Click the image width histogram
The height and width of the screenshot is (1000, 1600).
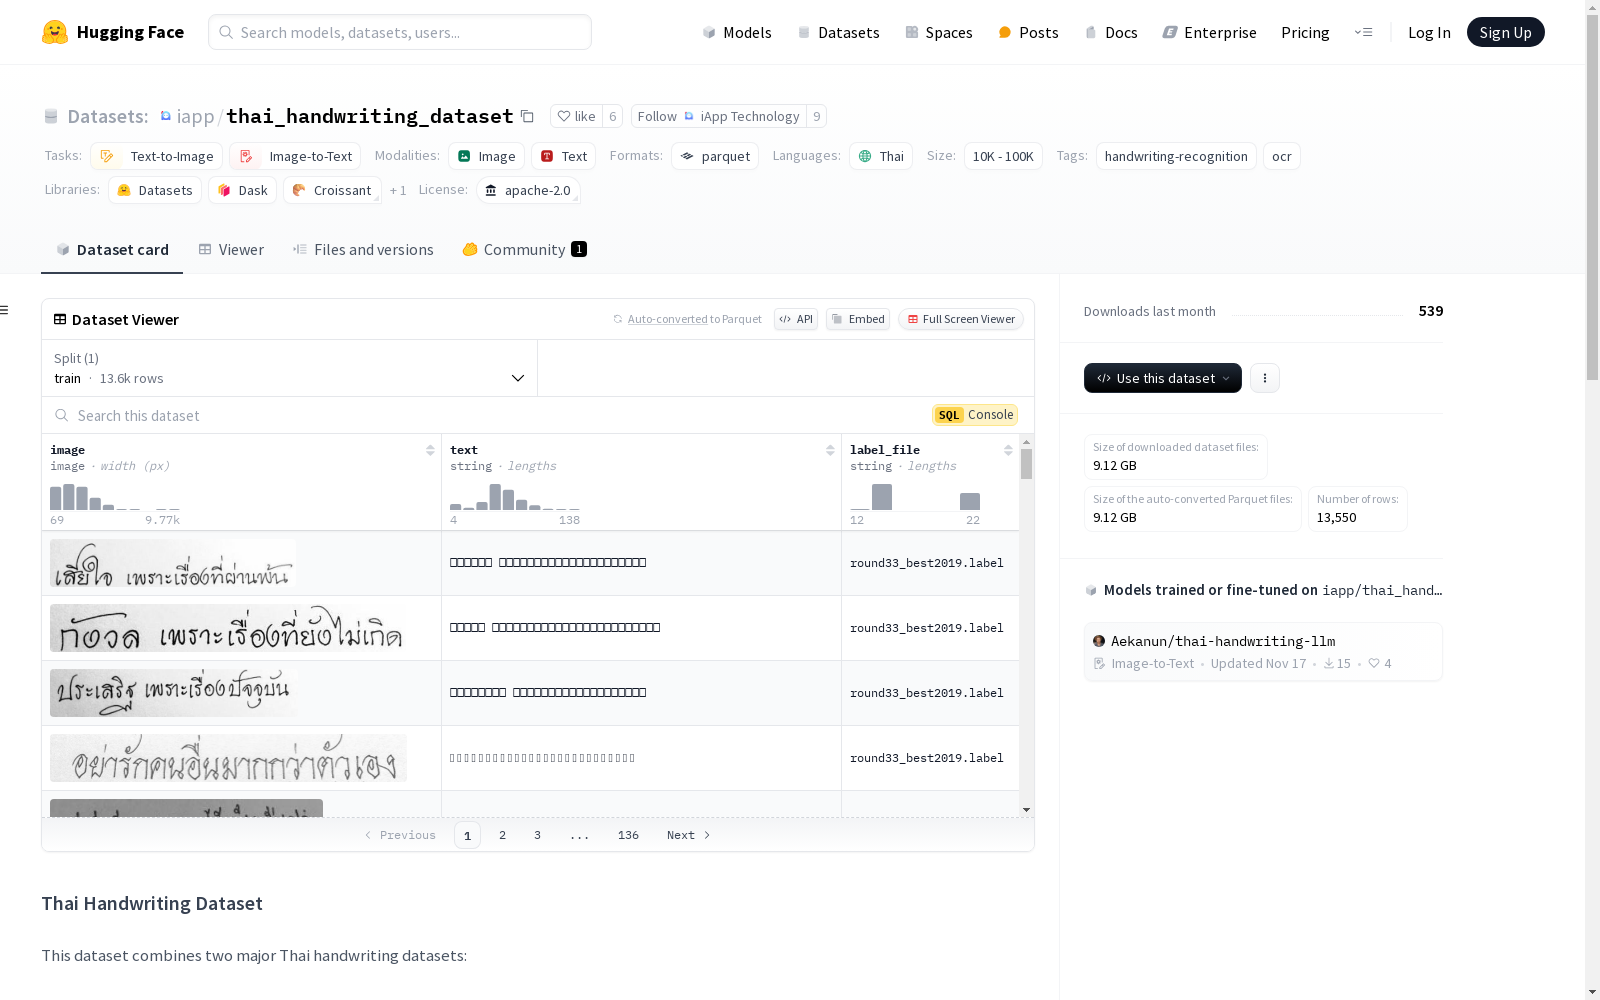tap(115, 497)
